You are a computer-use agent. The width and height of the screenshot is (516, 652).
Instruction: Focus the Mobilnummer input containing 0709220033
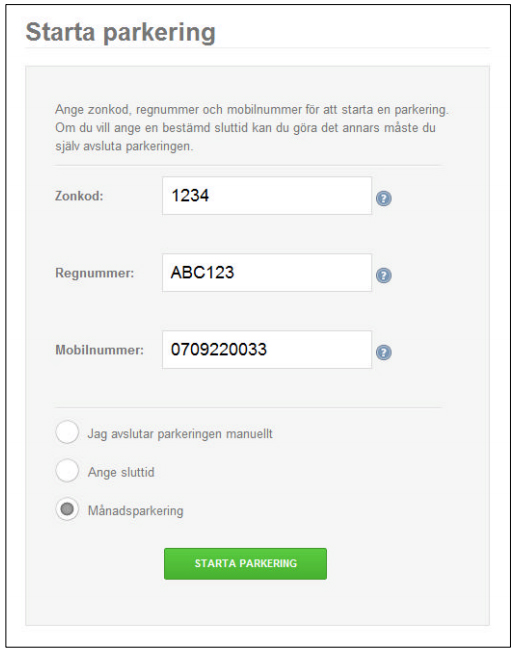click(x=267, y=350)
